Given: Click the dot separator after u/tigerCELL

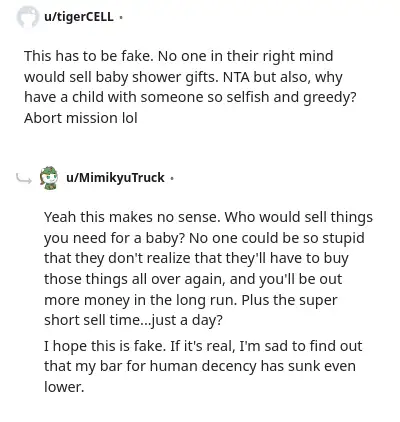Looking at the screenshot, I should click(x=121, y=17).
